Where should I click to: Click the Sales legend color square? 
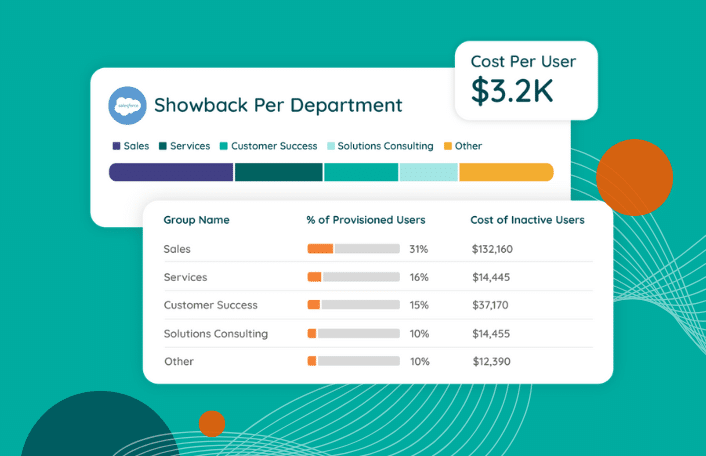(x=116, y=146)
